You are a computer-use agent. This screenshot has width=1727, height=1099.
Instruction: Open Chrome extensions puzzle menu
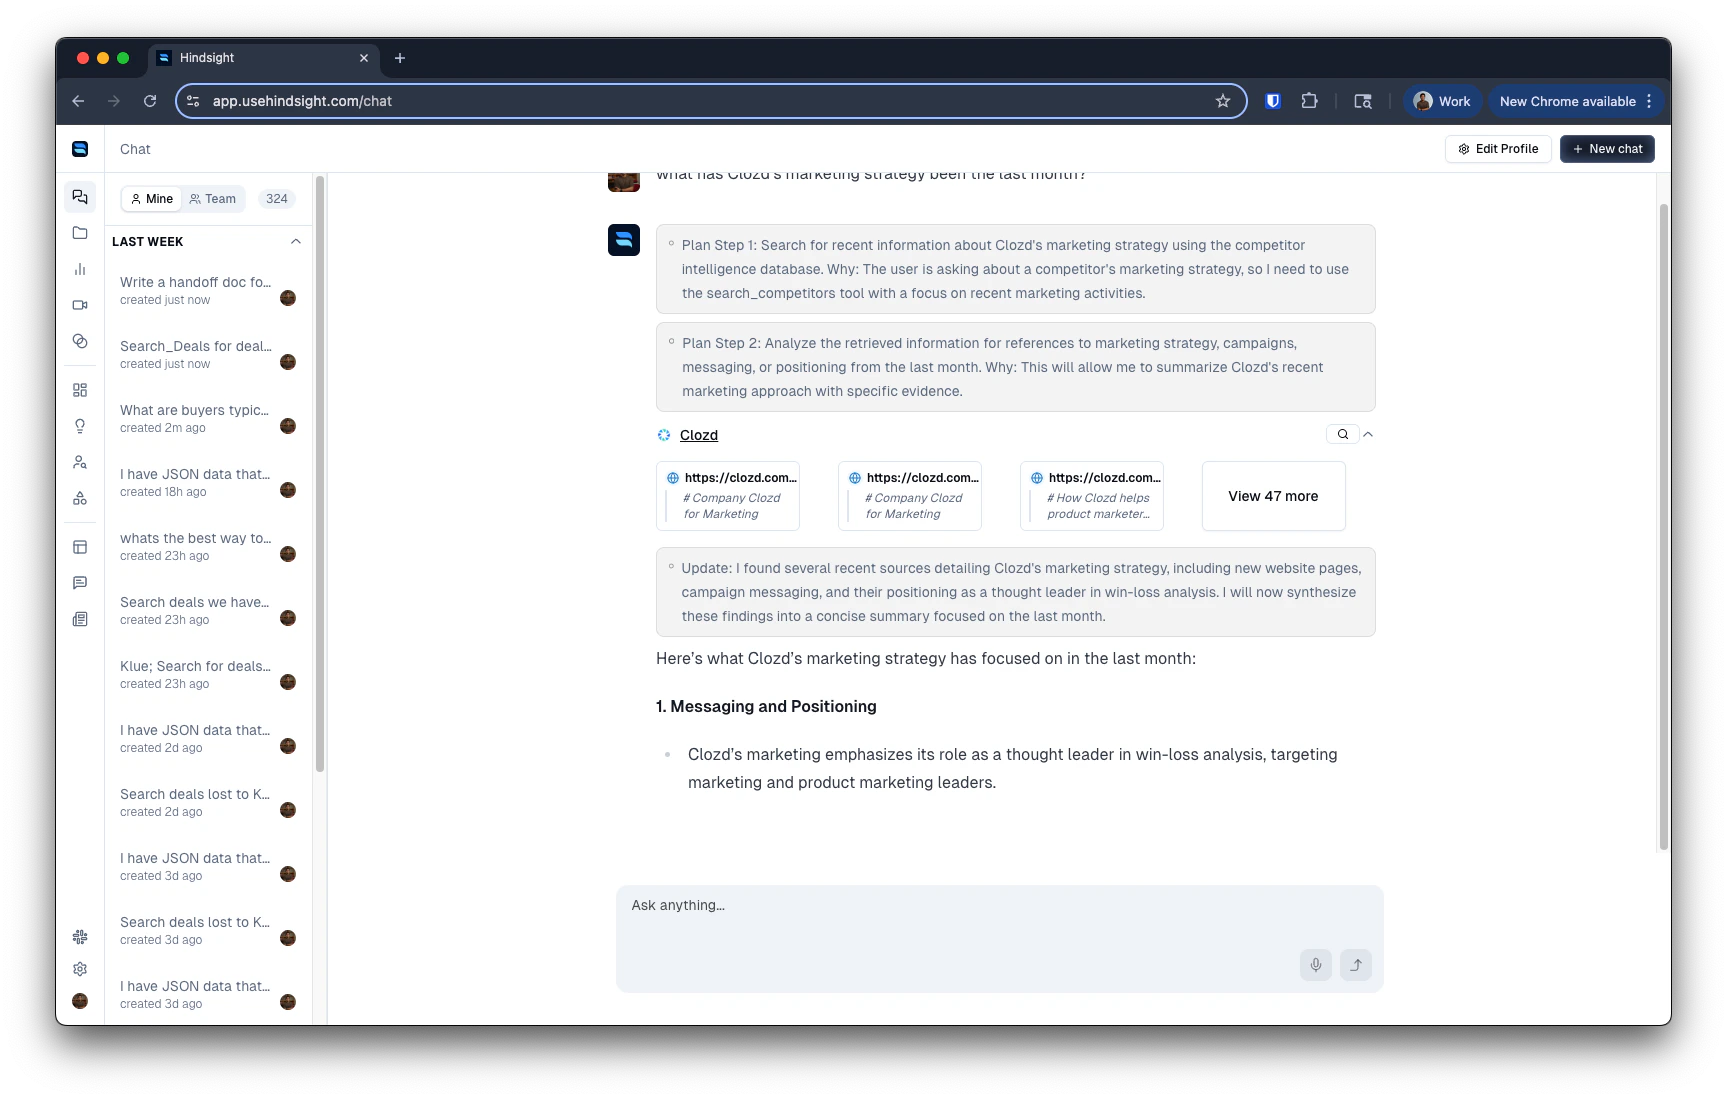(1309, 101)
